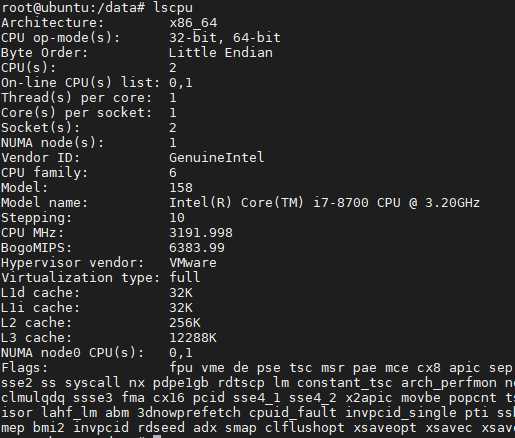Click the root@ubuntu:/data# prompt
515x438 pixels.
pos(73,8)
